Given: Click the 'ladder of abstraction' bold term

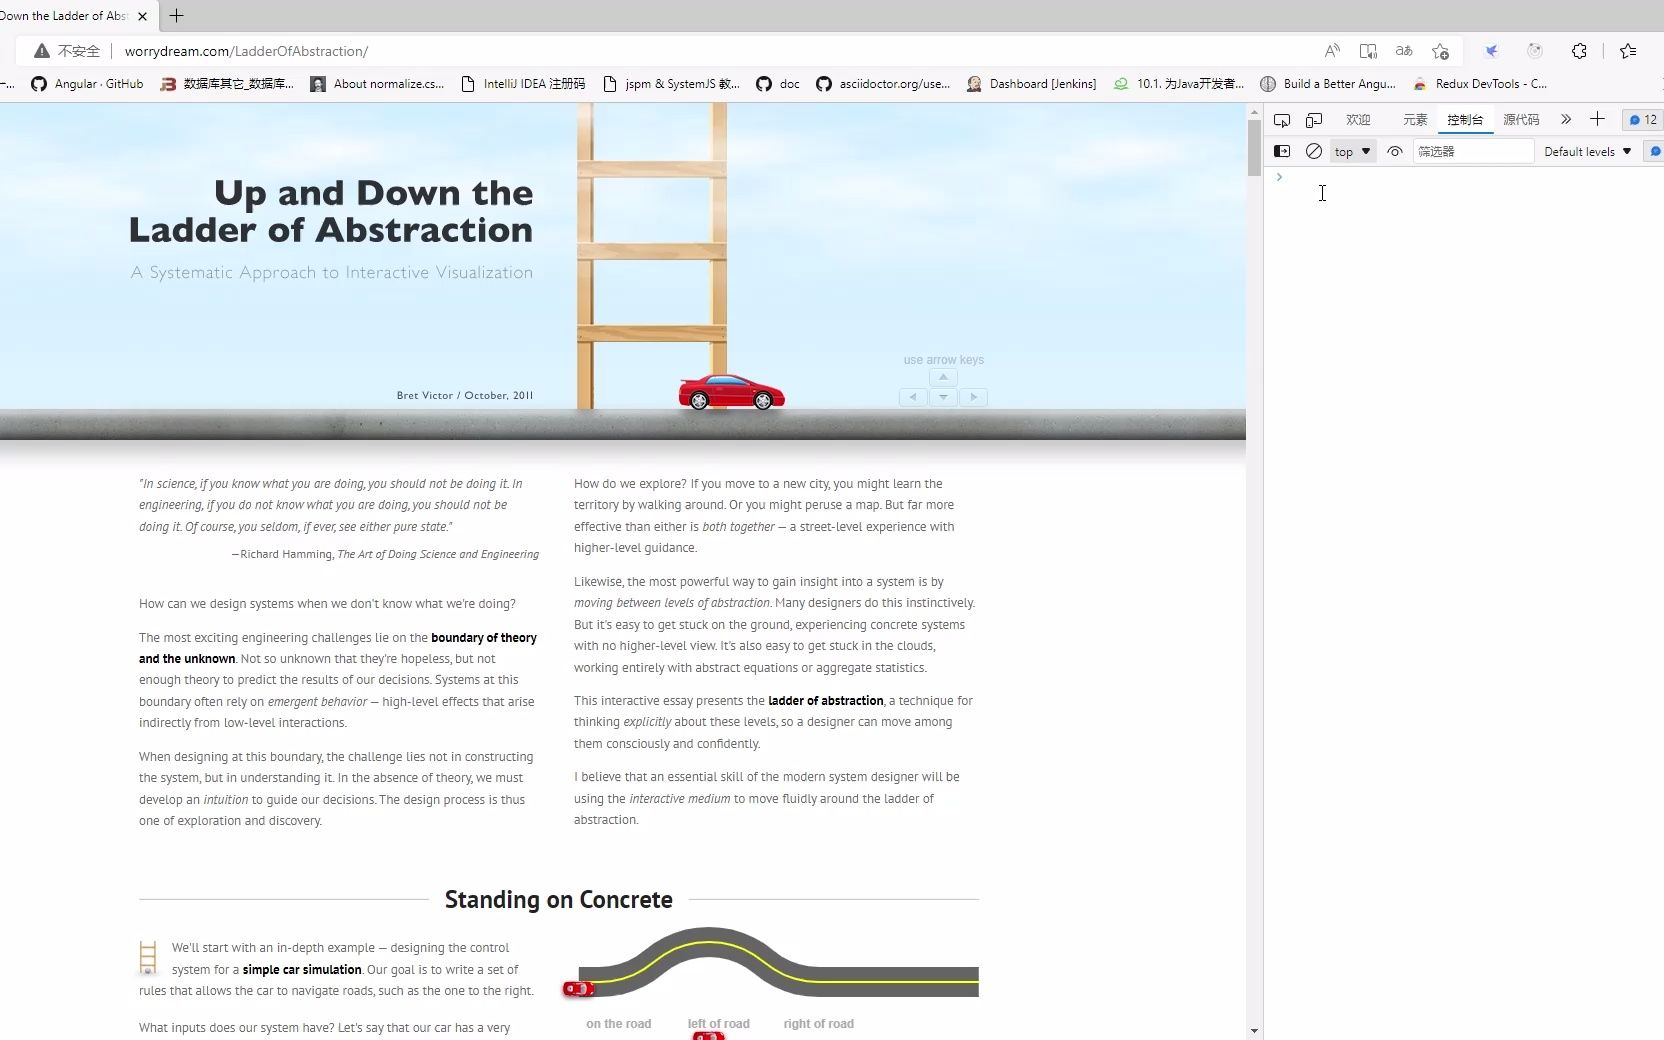Looking at the screenshot, I should [826, 701].
